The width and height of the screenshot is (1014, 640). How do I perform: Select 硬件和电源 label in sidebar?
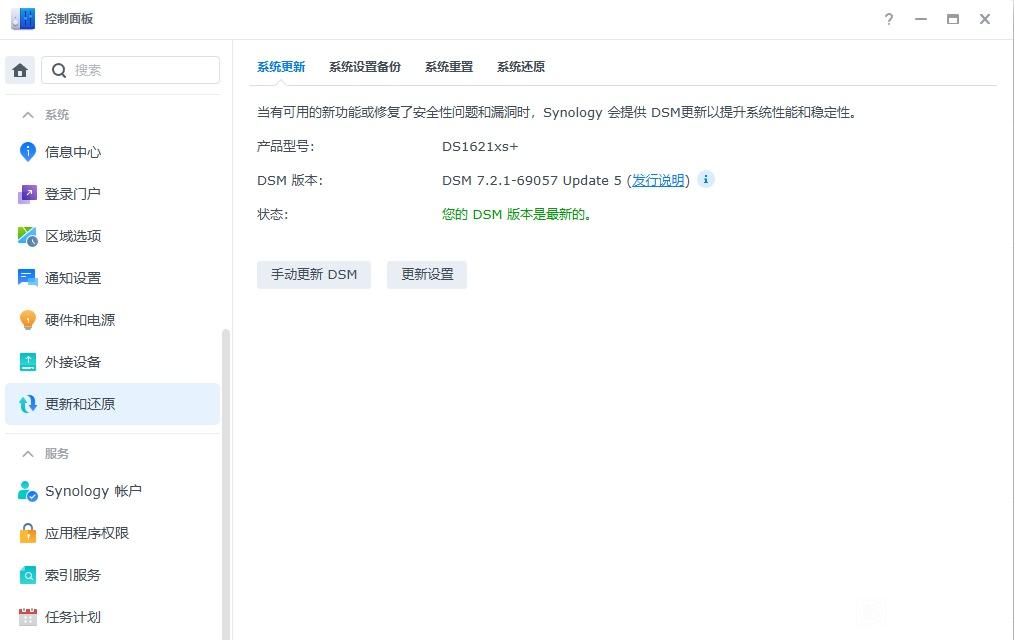[x=80, y=320]
